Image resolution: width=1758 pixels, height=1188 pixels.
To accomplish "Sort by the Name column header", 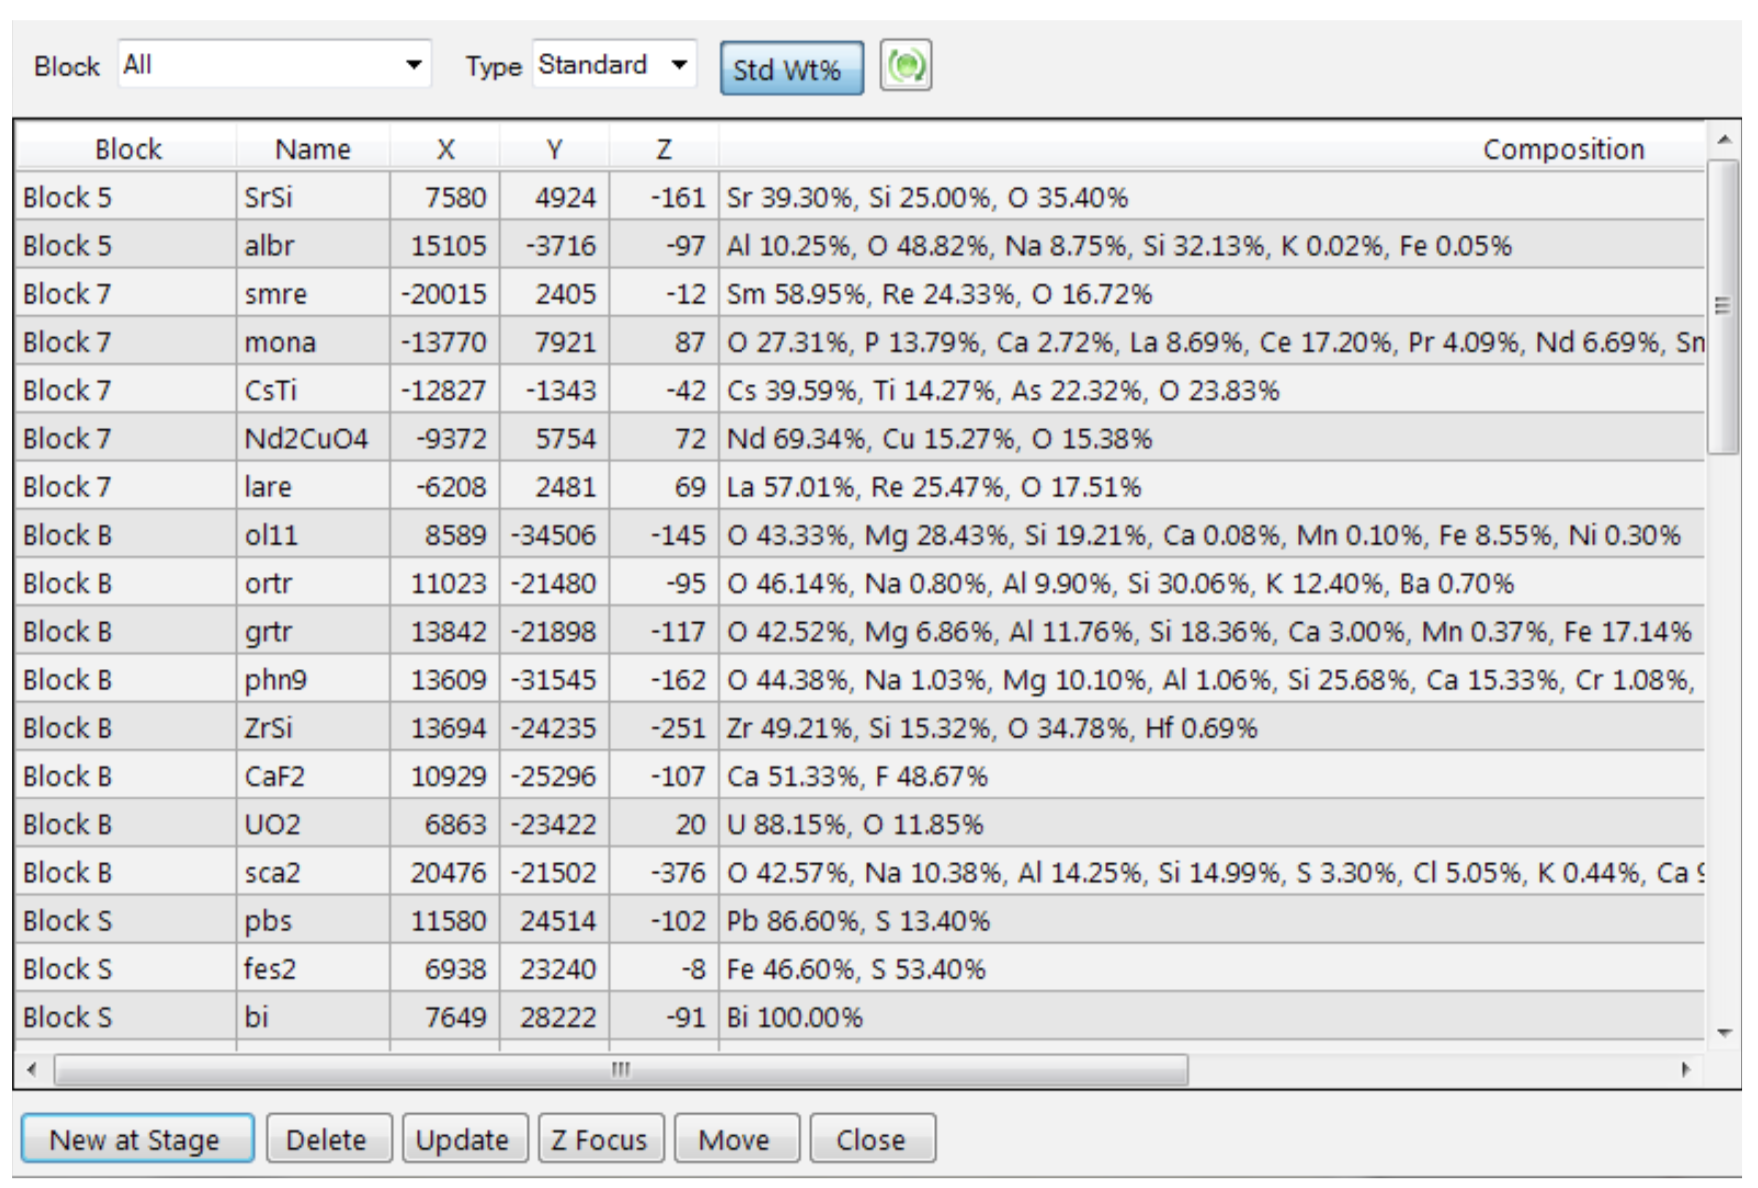I will coord(312,149).
